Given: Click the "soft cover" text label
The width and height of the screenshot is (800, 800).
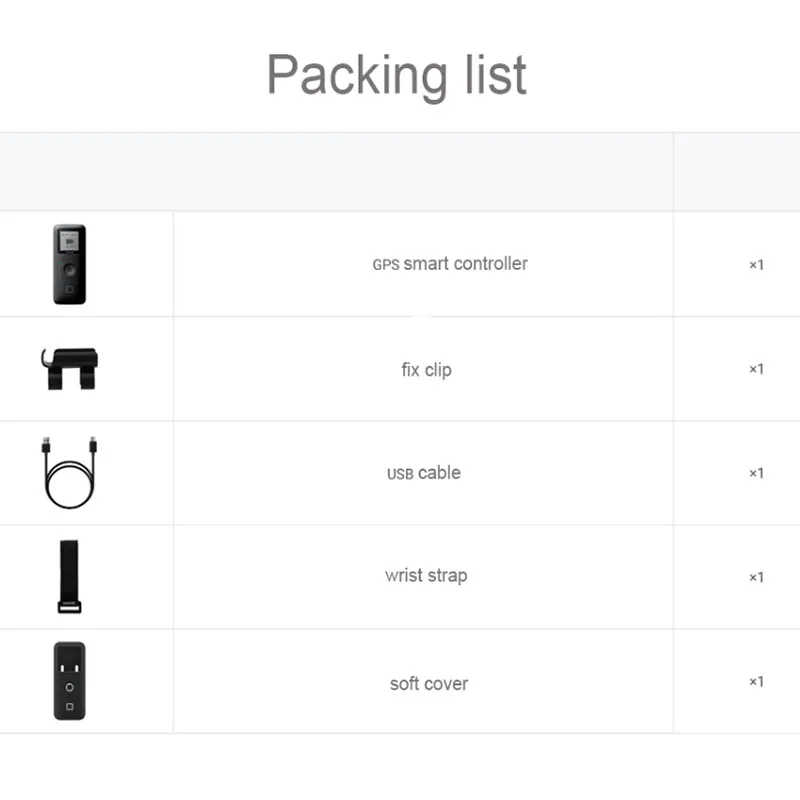Looking at the screenshot, I should 428,684.
